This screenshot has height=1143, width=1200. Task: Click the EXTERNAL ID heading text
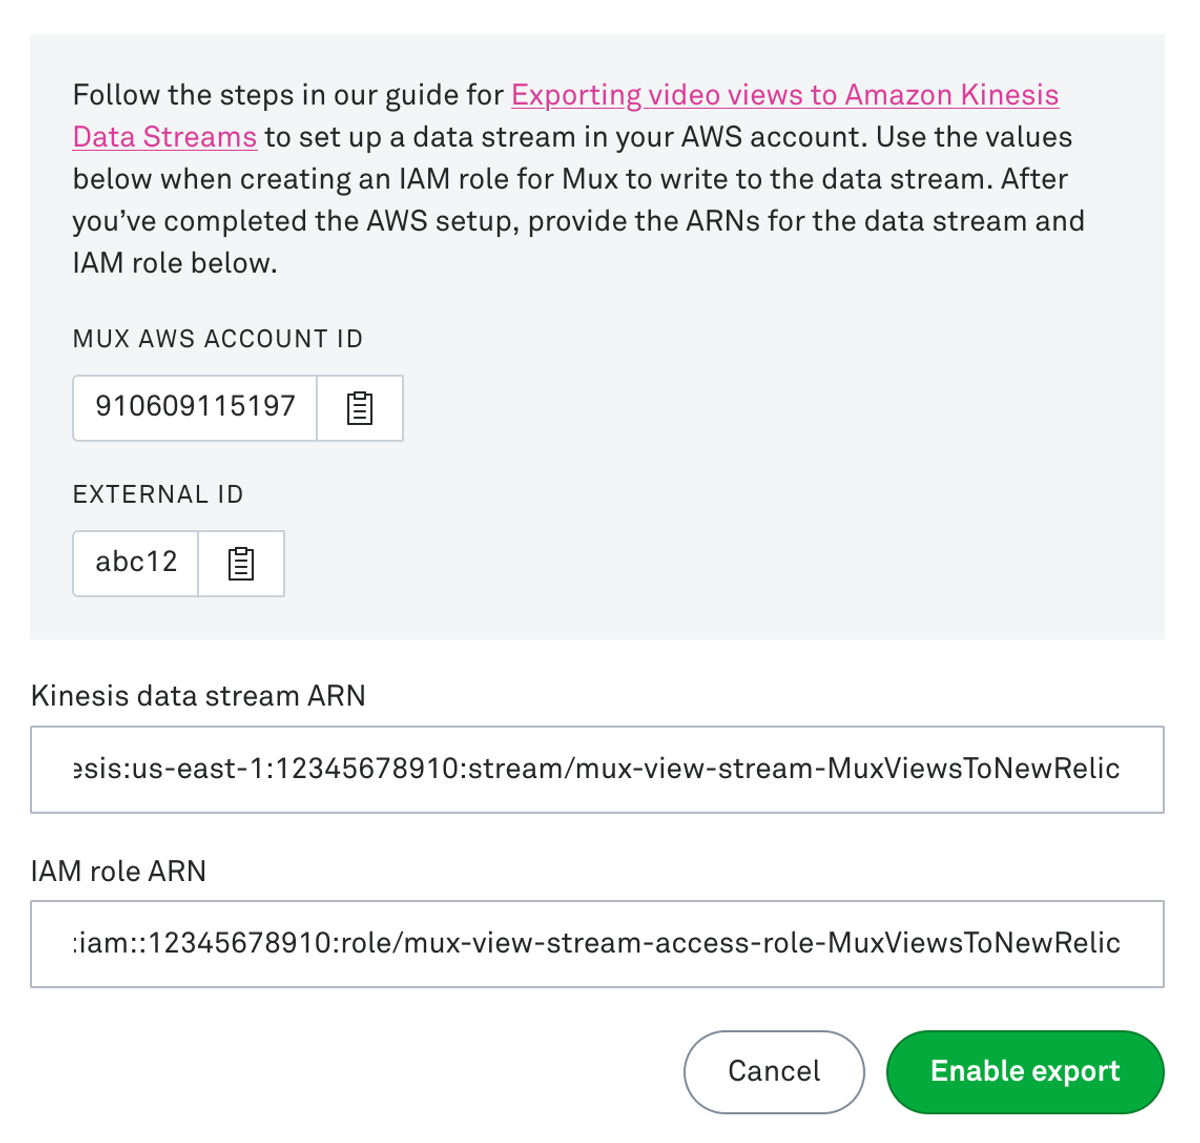[x=157, y=494]
